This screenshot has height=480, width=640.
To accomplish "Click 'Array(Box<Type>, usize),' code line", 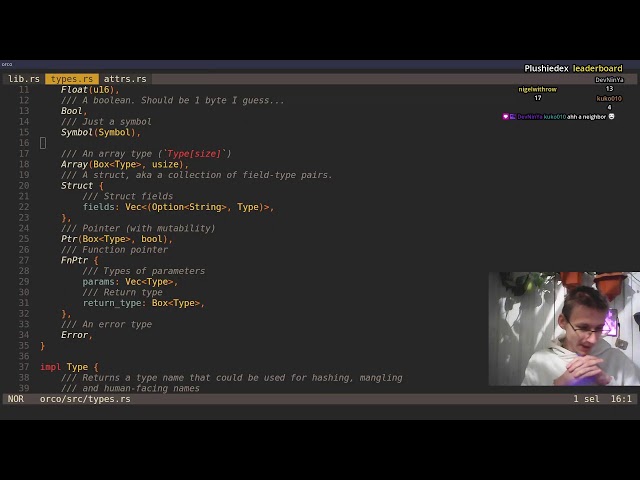I will point(124,164).
